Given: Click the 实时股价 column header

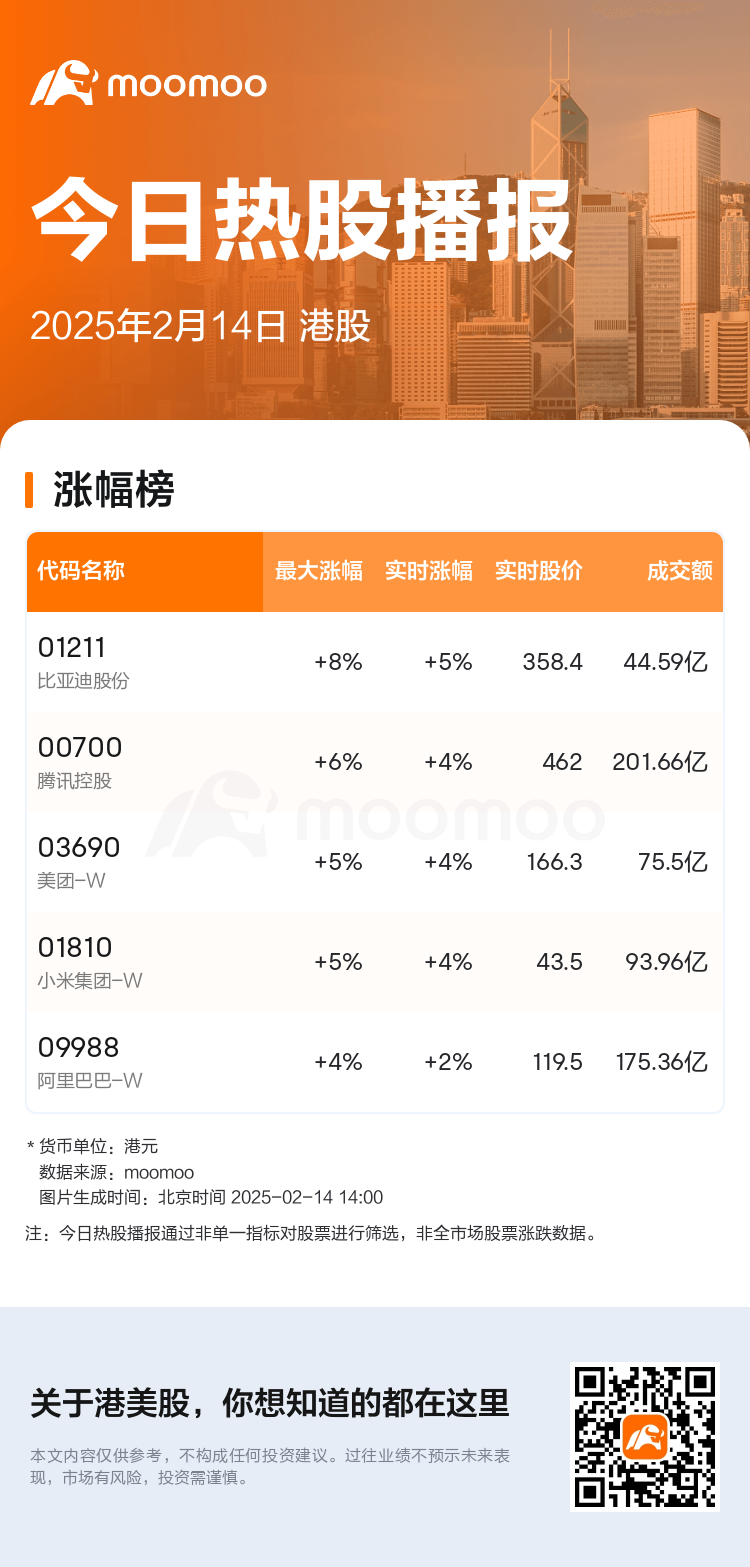Looking at the screenshot, I should (x=539, y=571).
